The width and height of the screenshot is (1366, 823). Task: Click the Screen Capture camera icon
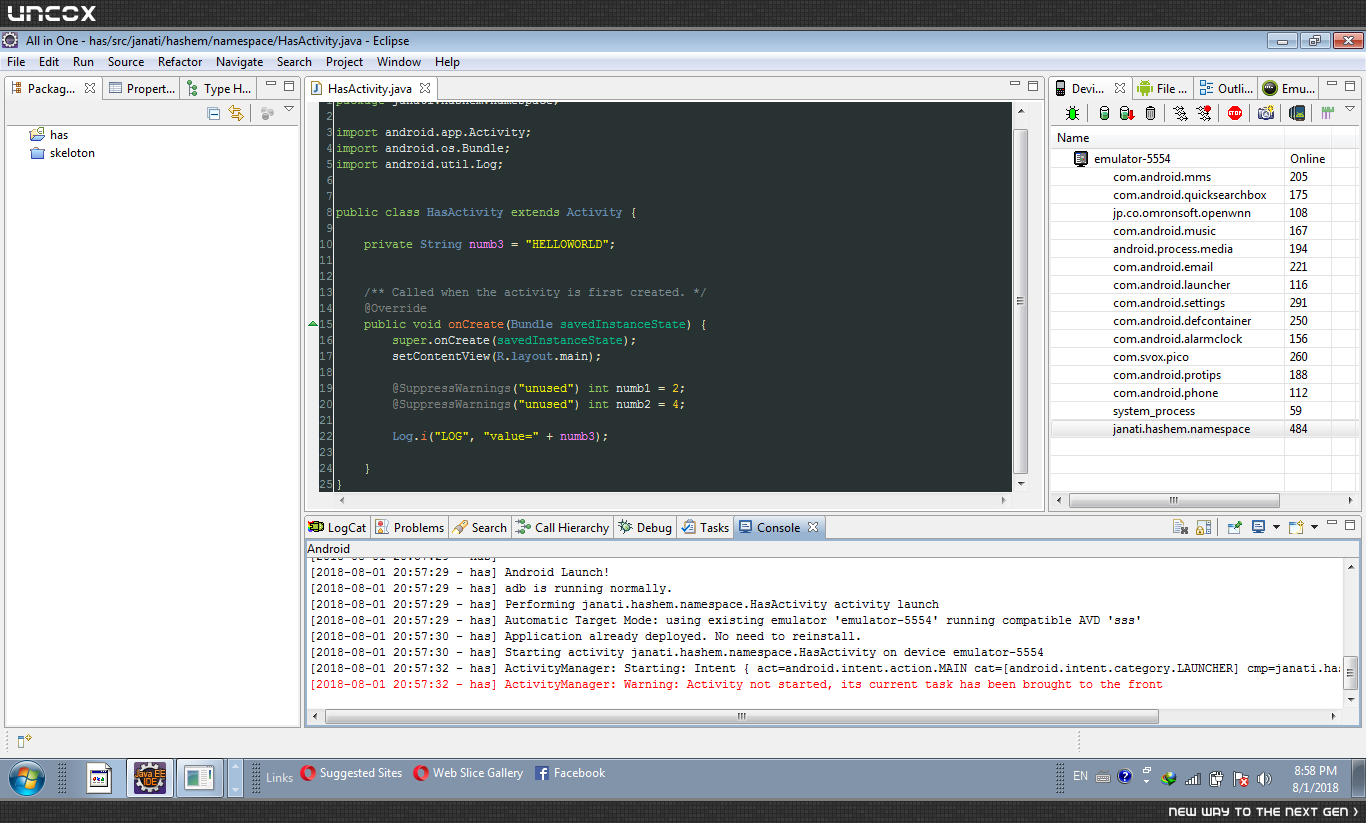point(1266,113)
